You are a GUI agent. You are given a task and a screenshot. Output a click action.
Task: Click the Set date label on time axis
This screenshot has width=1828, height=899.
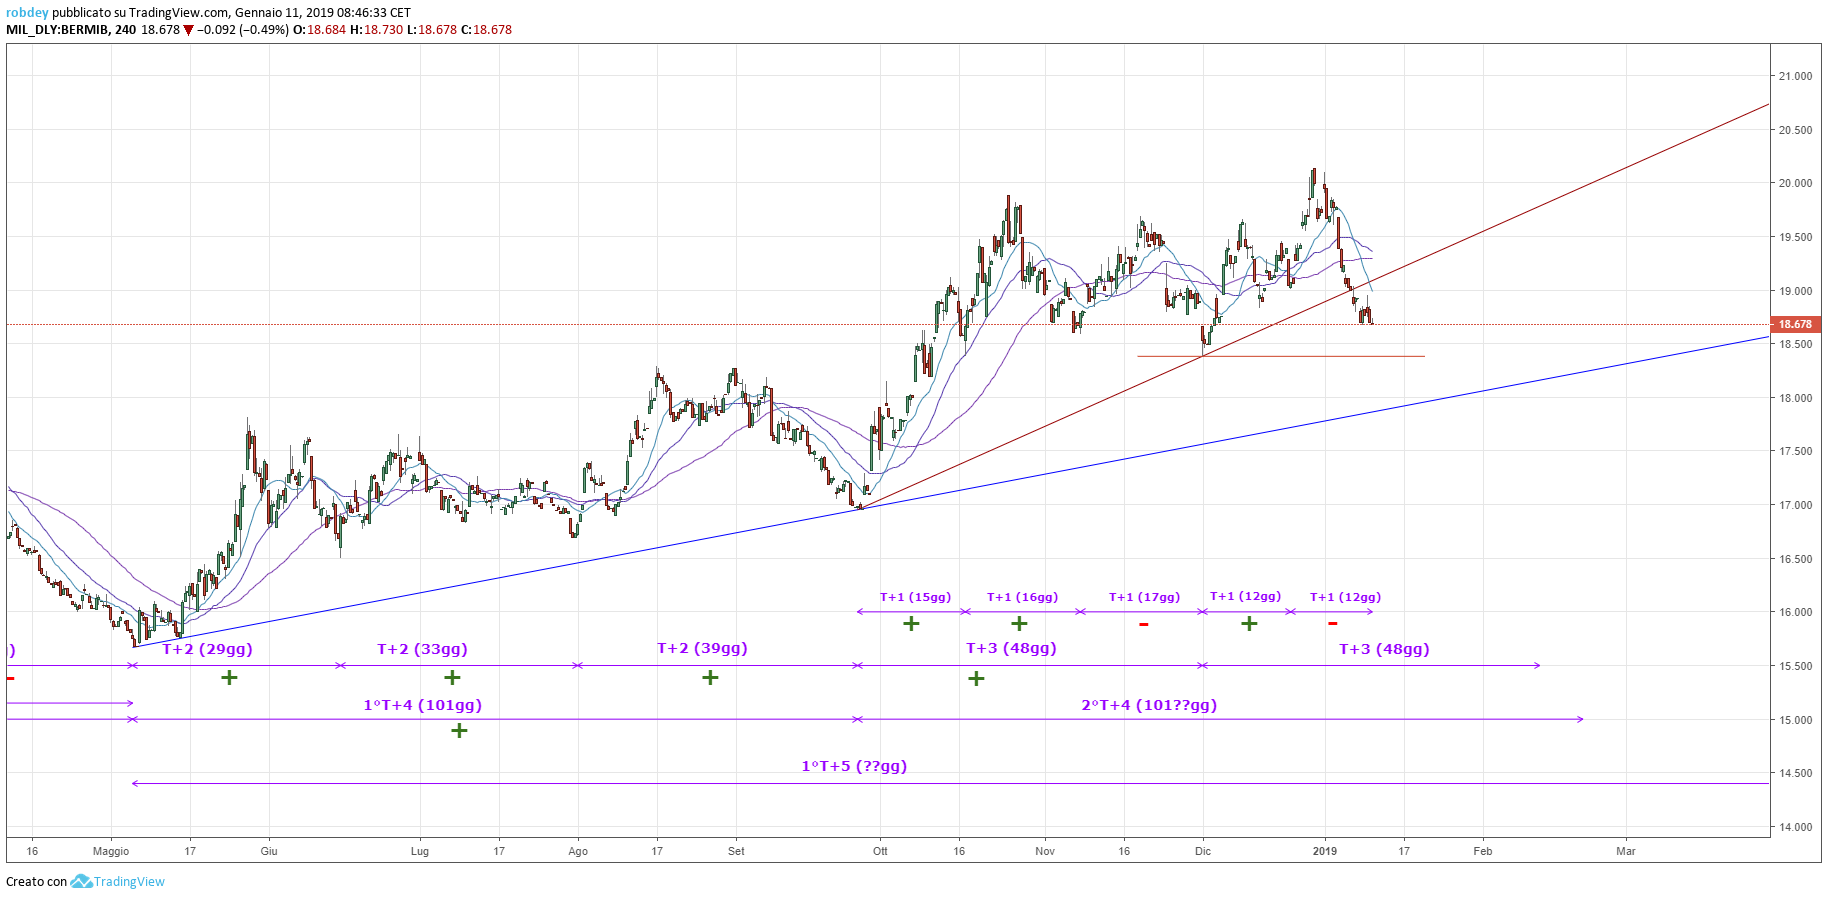pyautogui.click(x=736, y=851)
